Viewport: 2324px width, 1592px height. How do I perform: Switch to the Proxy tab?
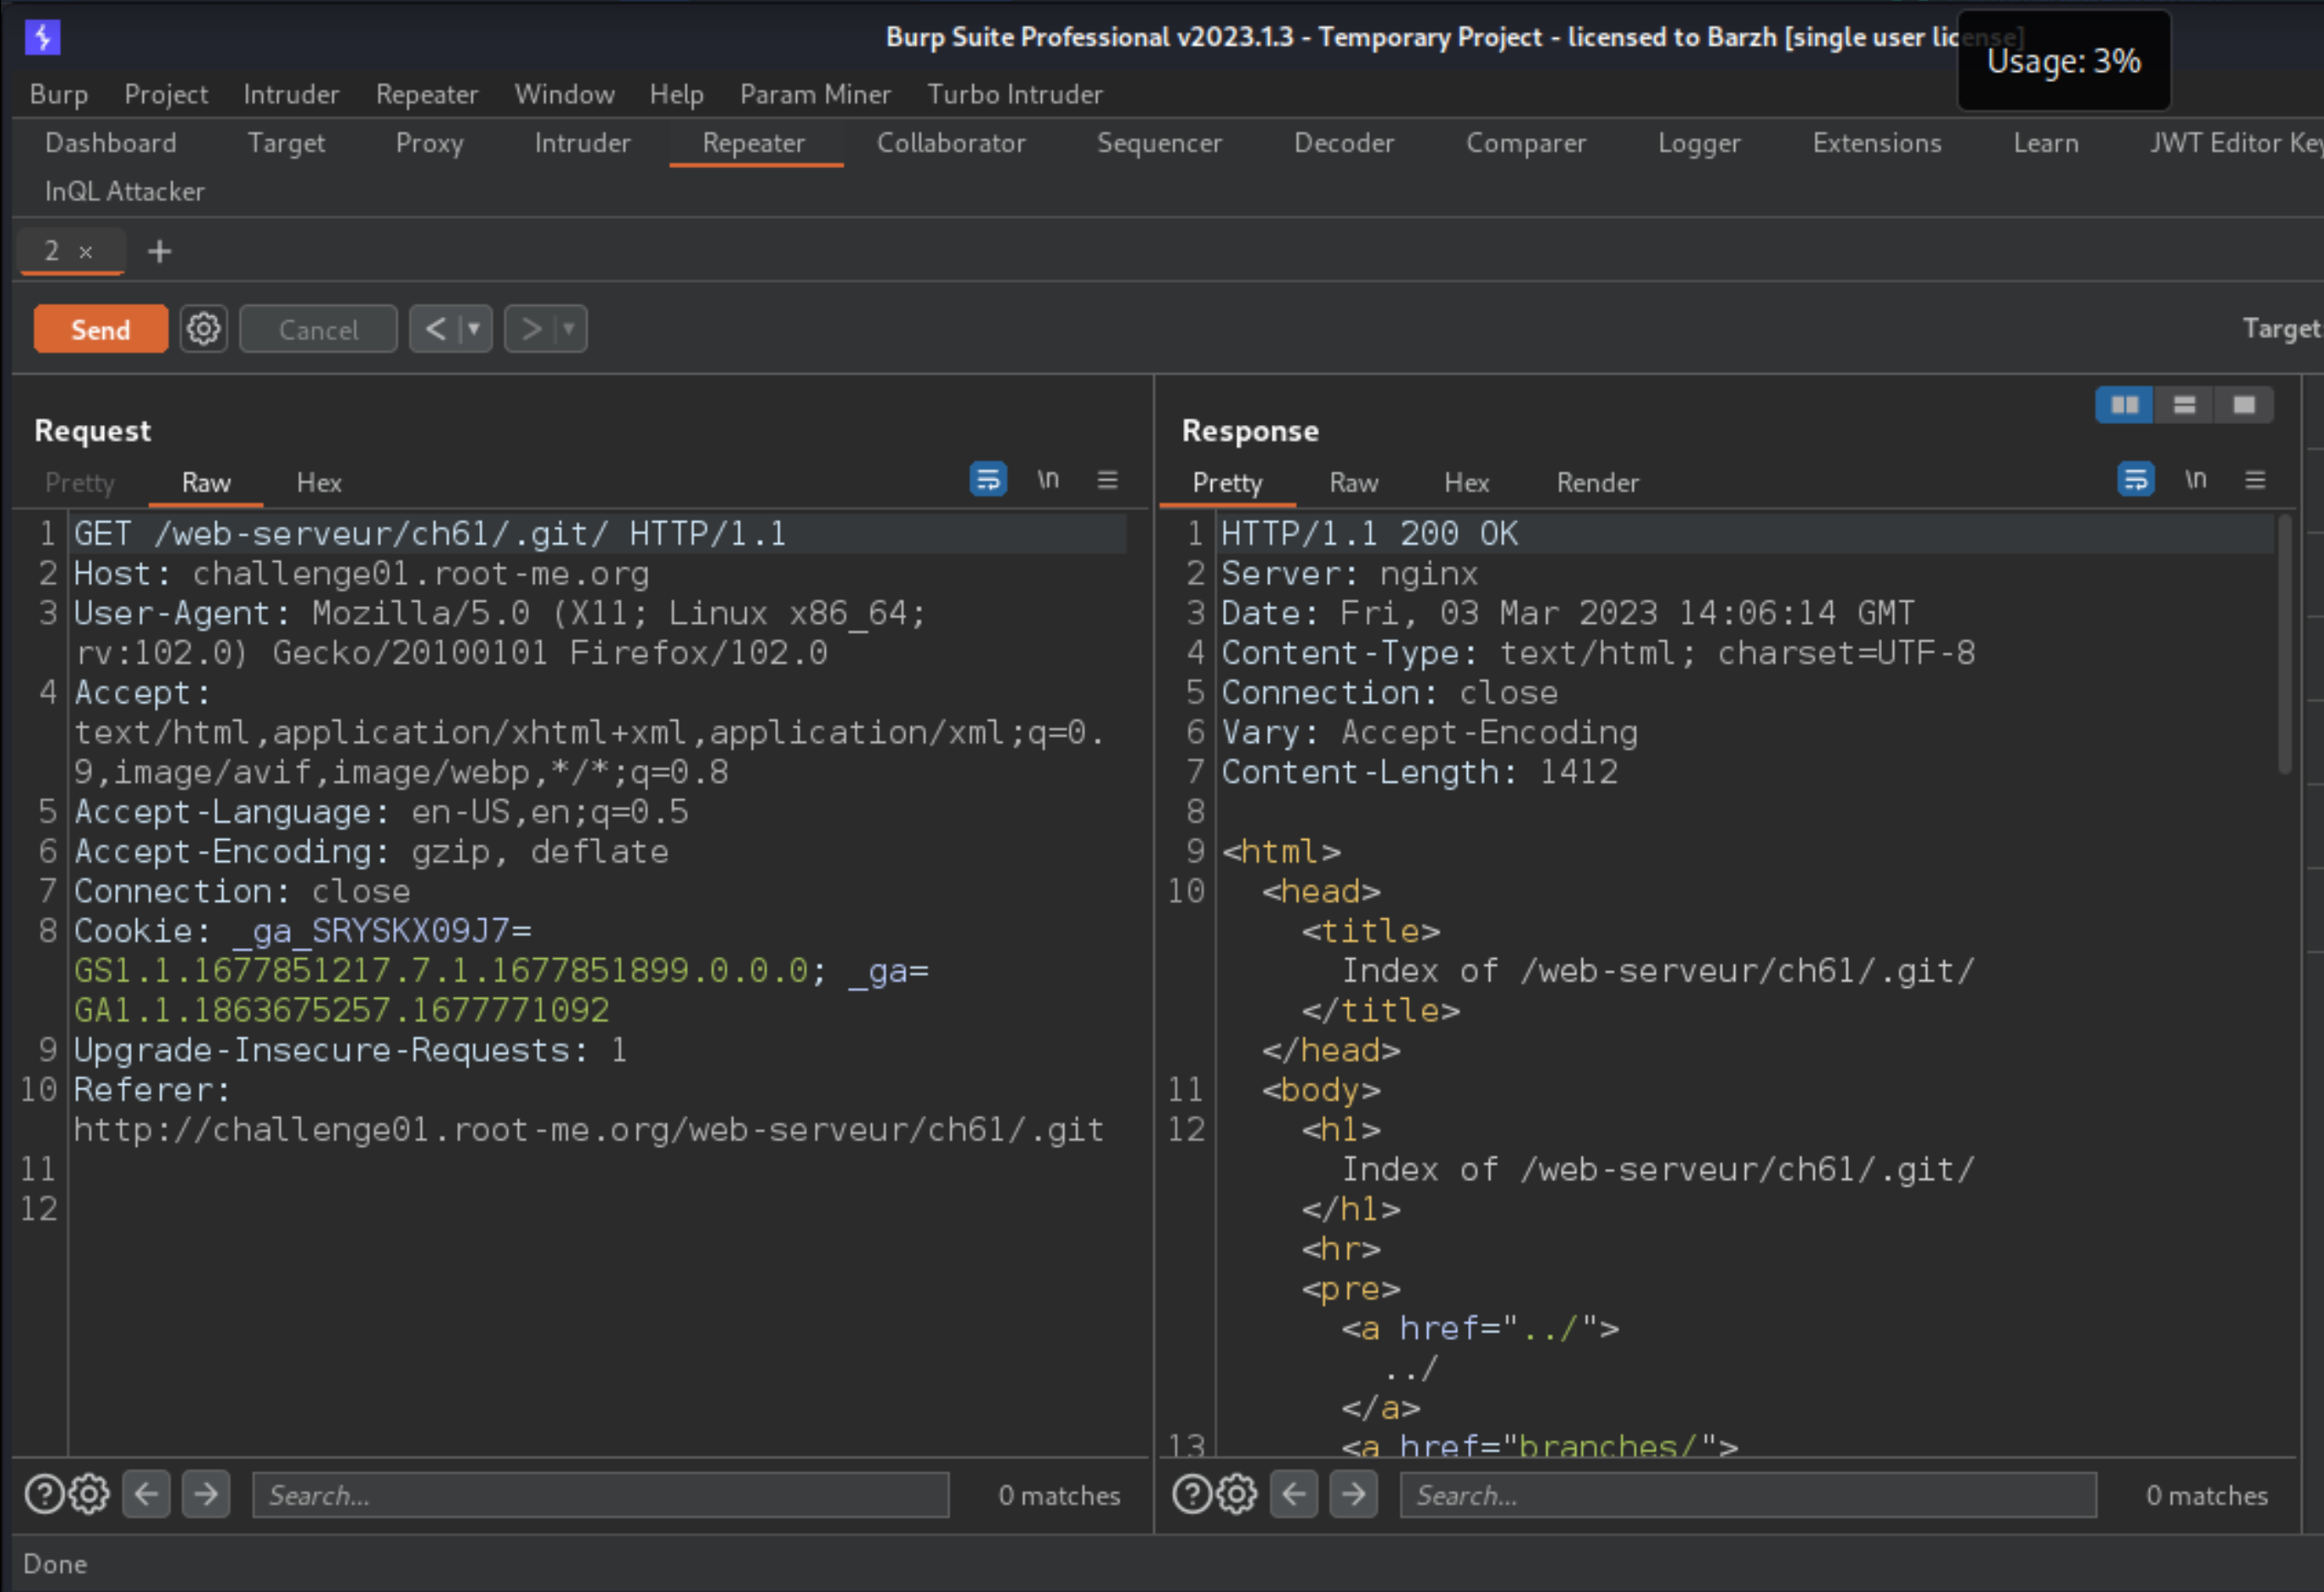click(x=429, y=143)
